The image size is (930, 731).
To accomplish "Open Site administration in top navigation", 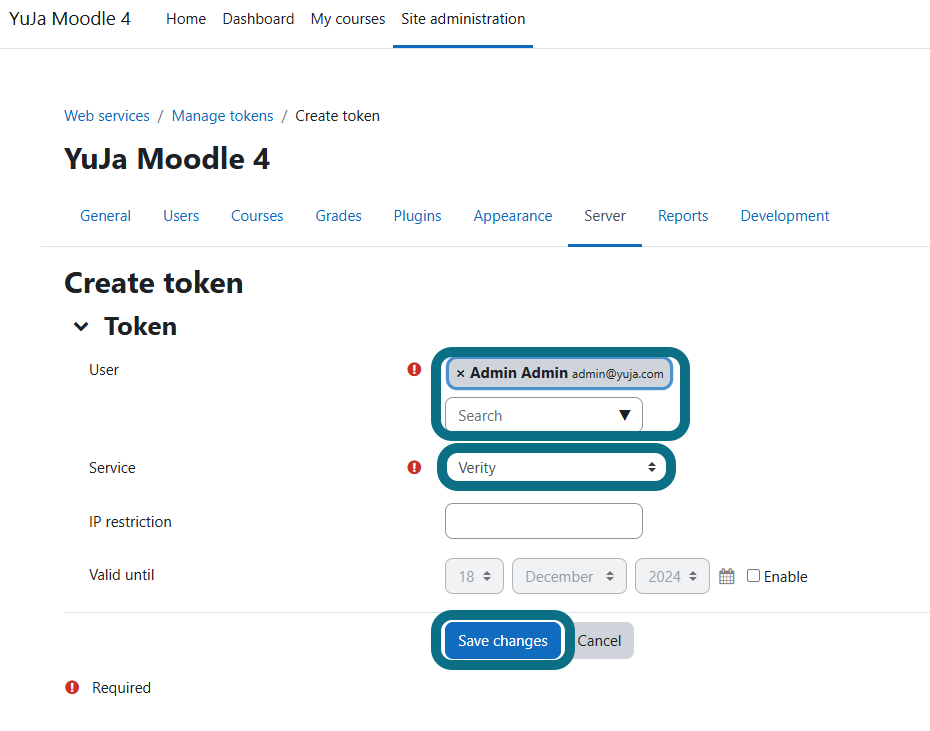I will click(463, 19).
